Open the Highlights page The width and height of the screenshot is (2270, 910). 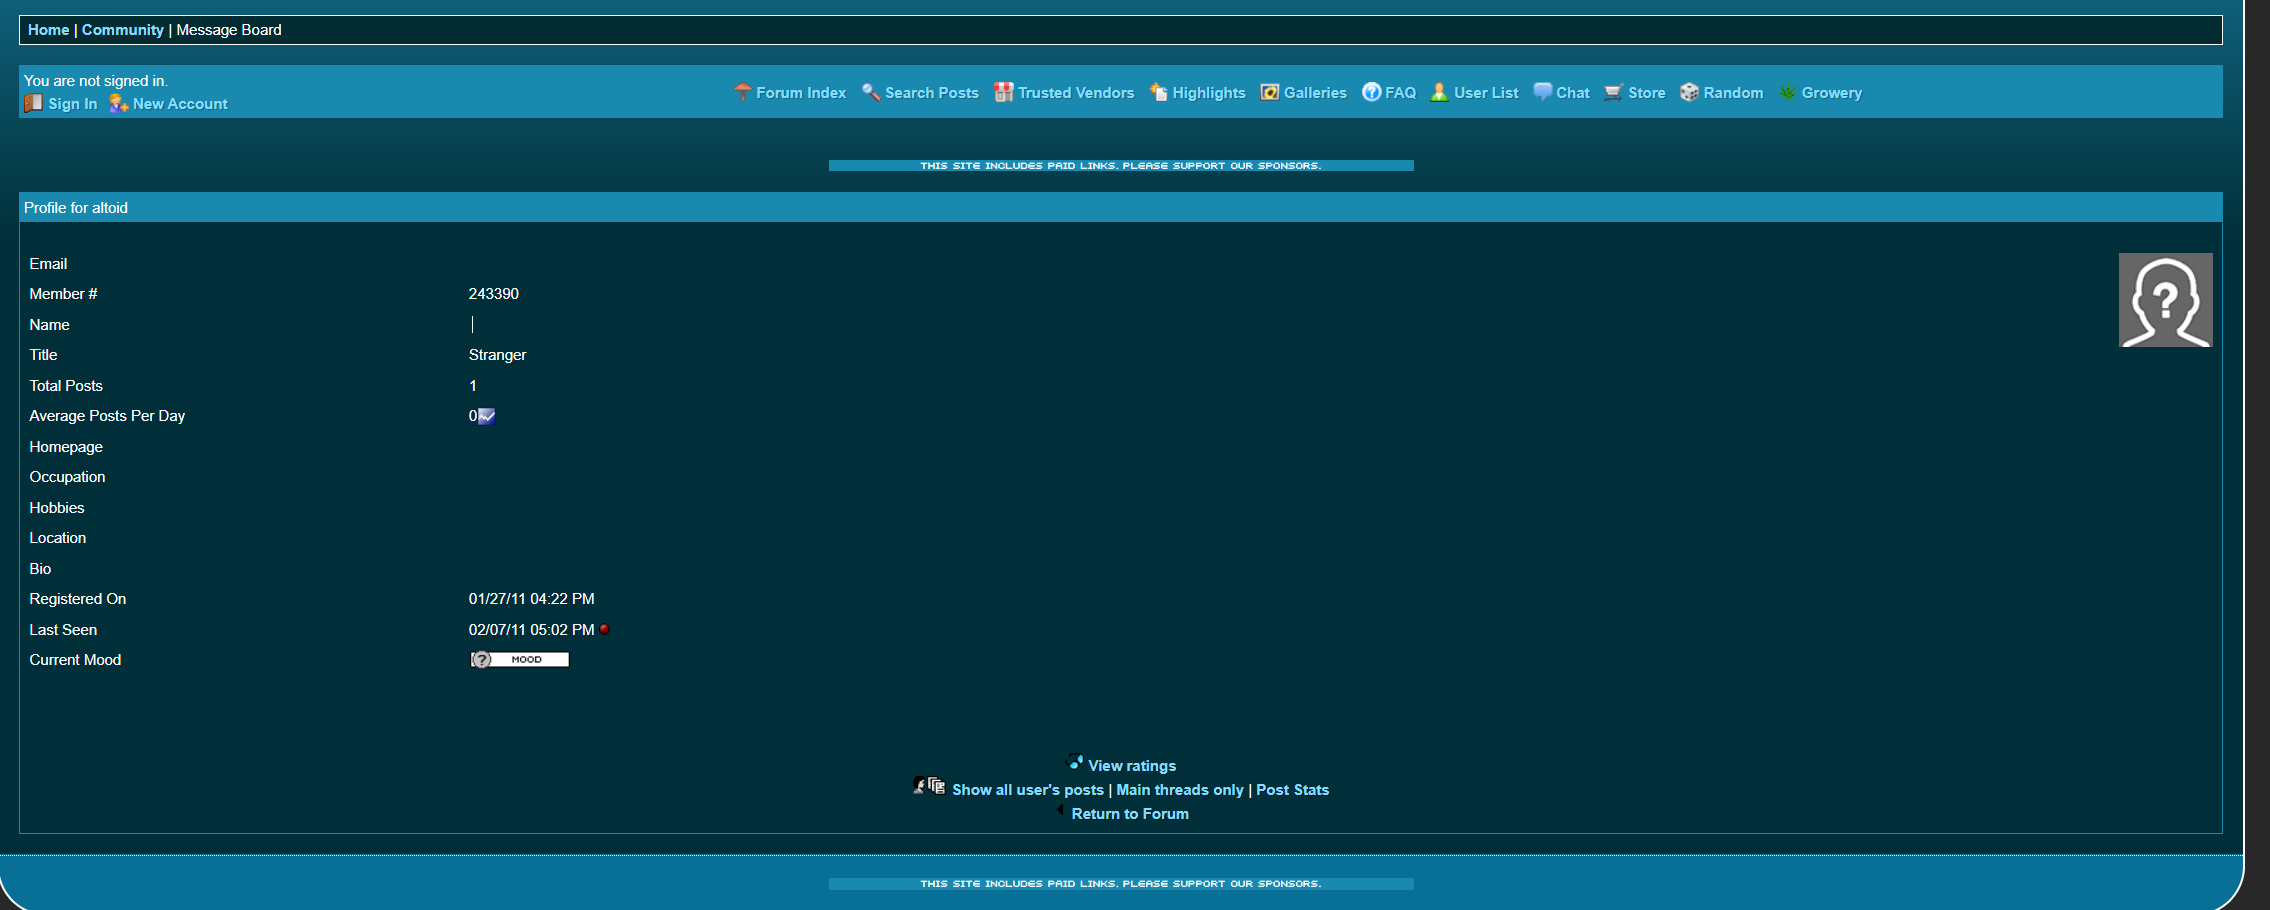pos(1208,93)
